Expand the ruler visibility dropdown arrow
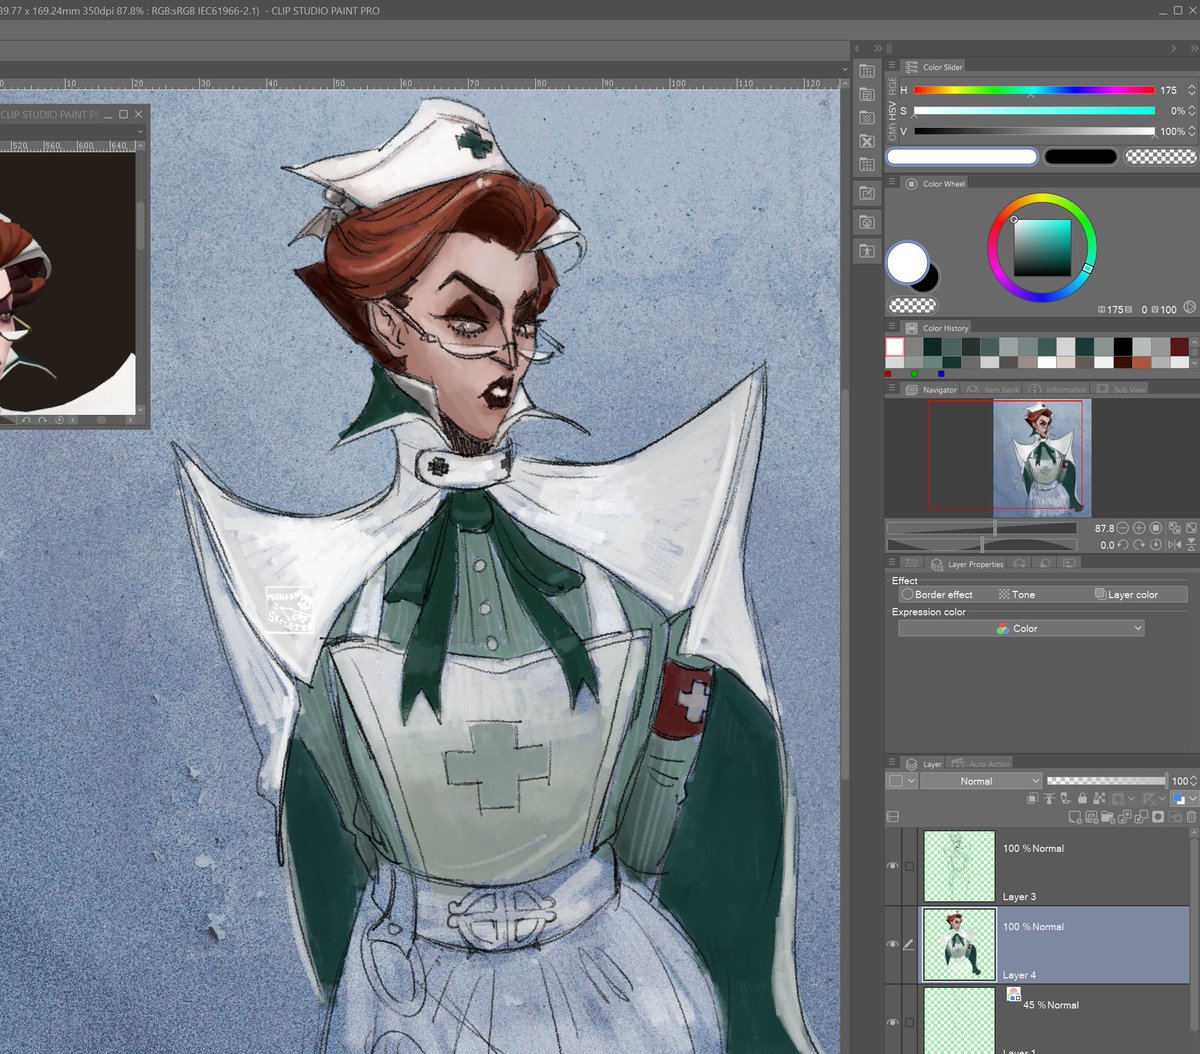Viewport: 1200px width, 1054px height. (1162, 799)
